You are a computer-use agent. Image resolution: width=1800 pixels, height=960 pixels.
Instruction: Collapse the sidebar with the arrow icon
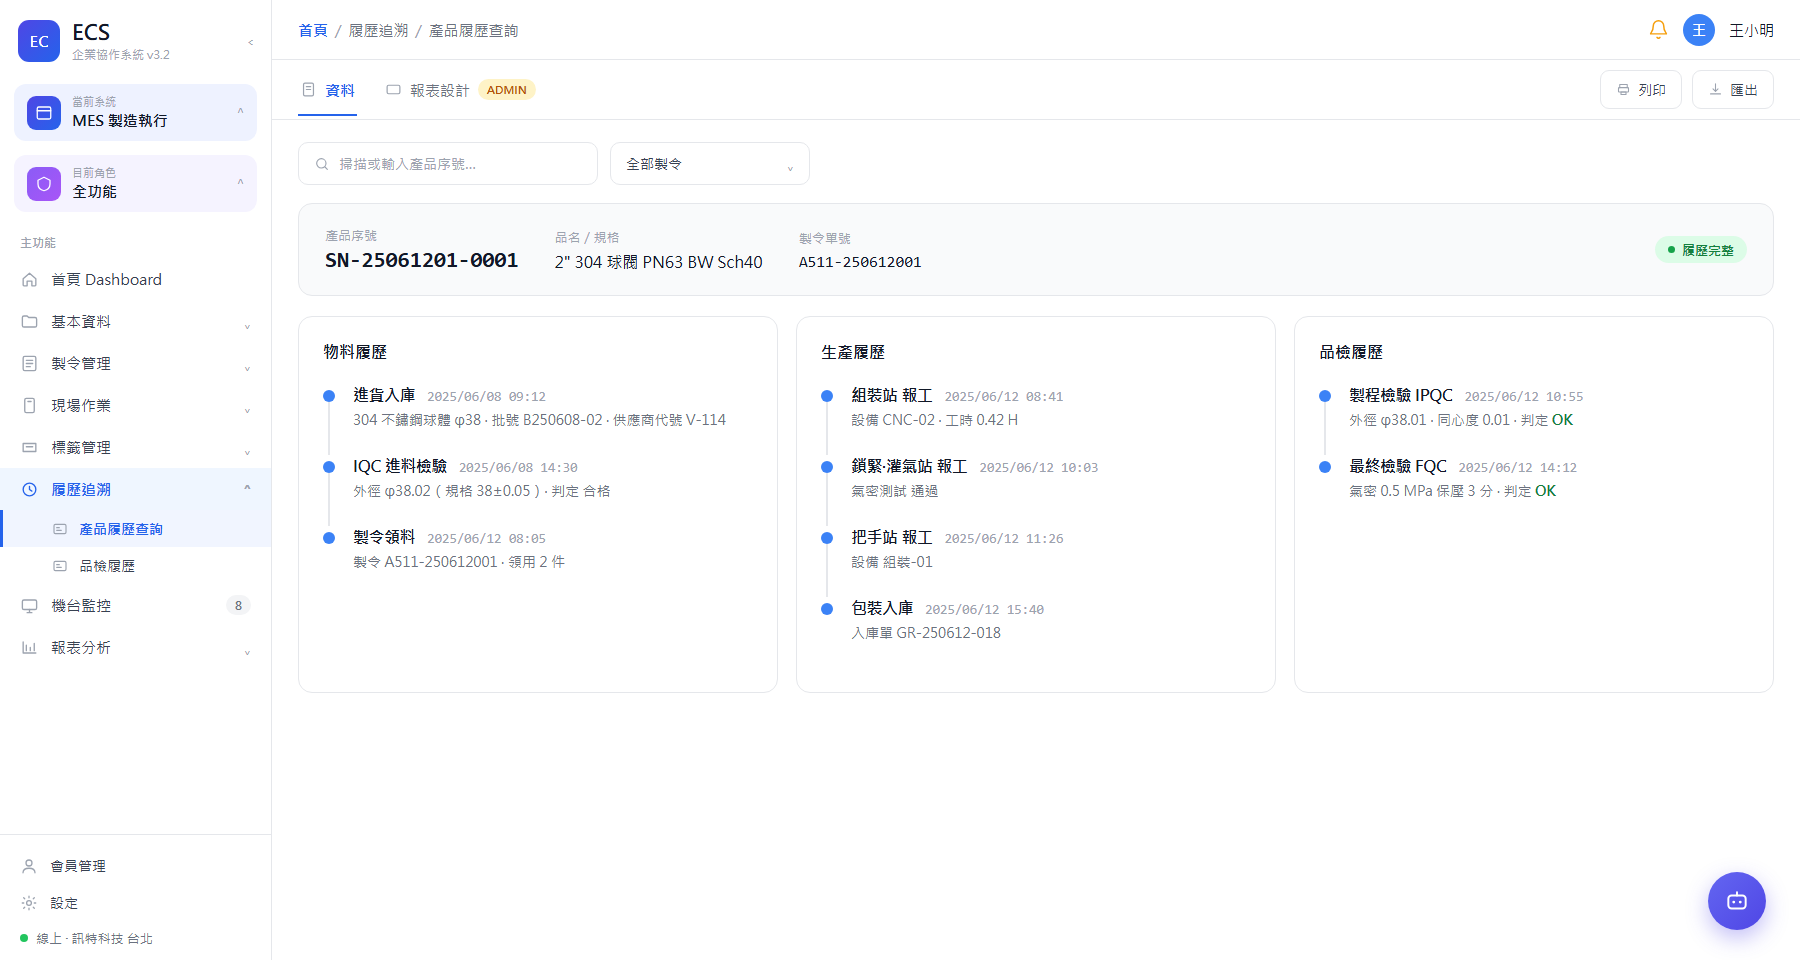[250, 42]
